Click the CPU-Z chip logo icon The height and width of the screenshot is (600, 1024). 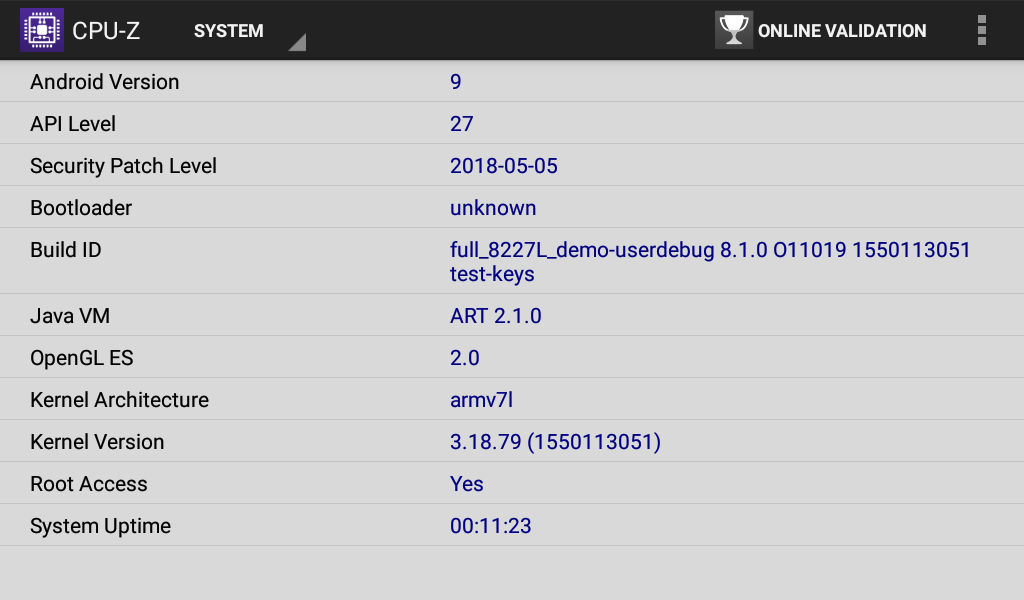(x=42, y=30)
